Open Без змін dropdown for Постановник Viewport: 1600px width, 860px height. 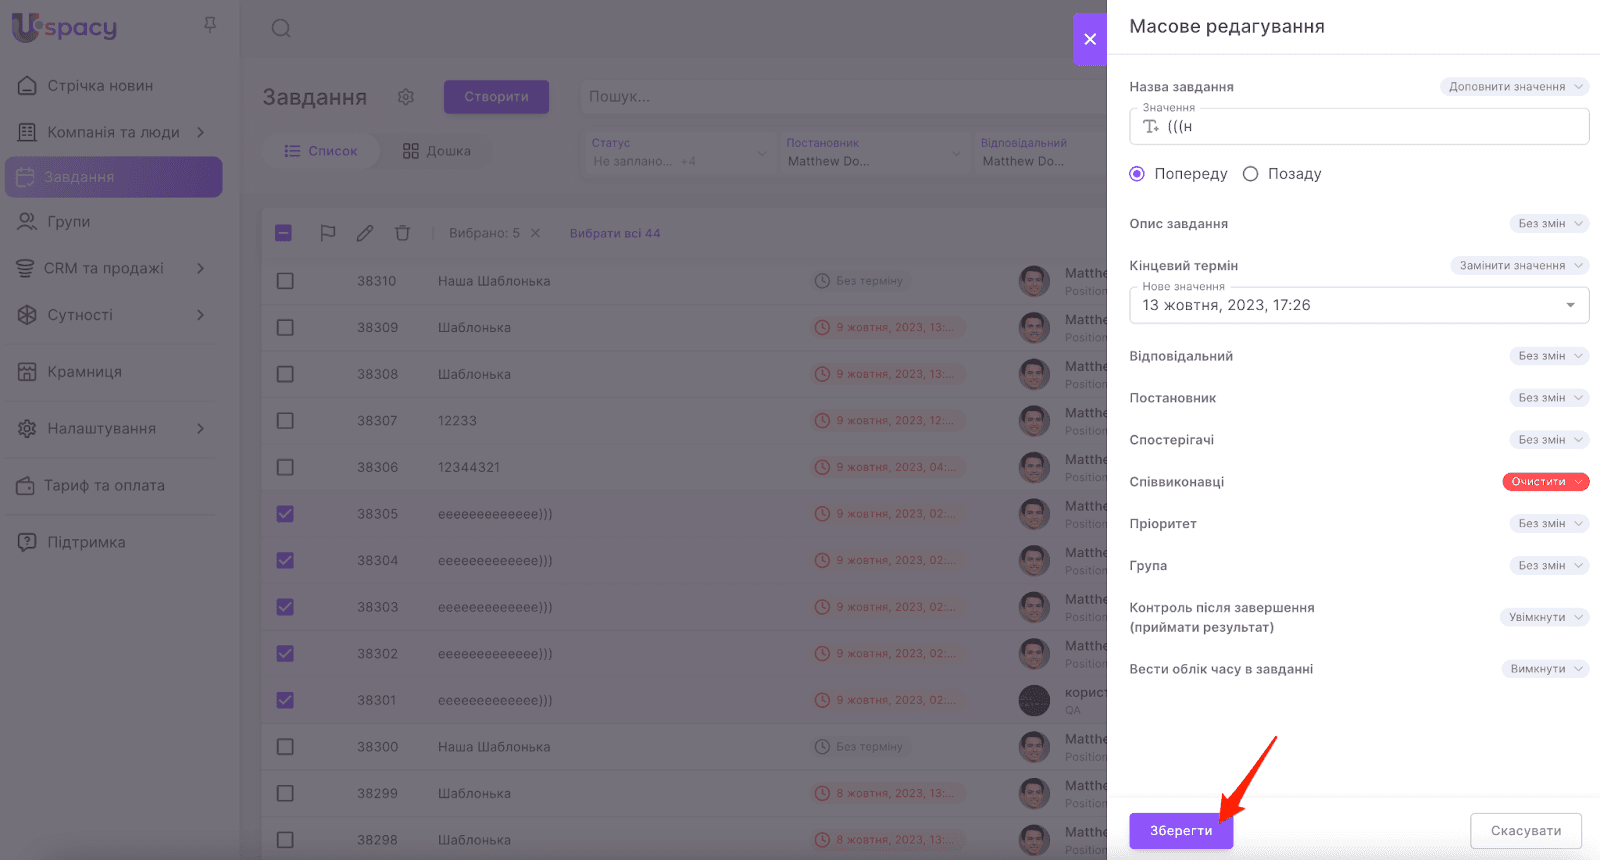point(1549,398)
